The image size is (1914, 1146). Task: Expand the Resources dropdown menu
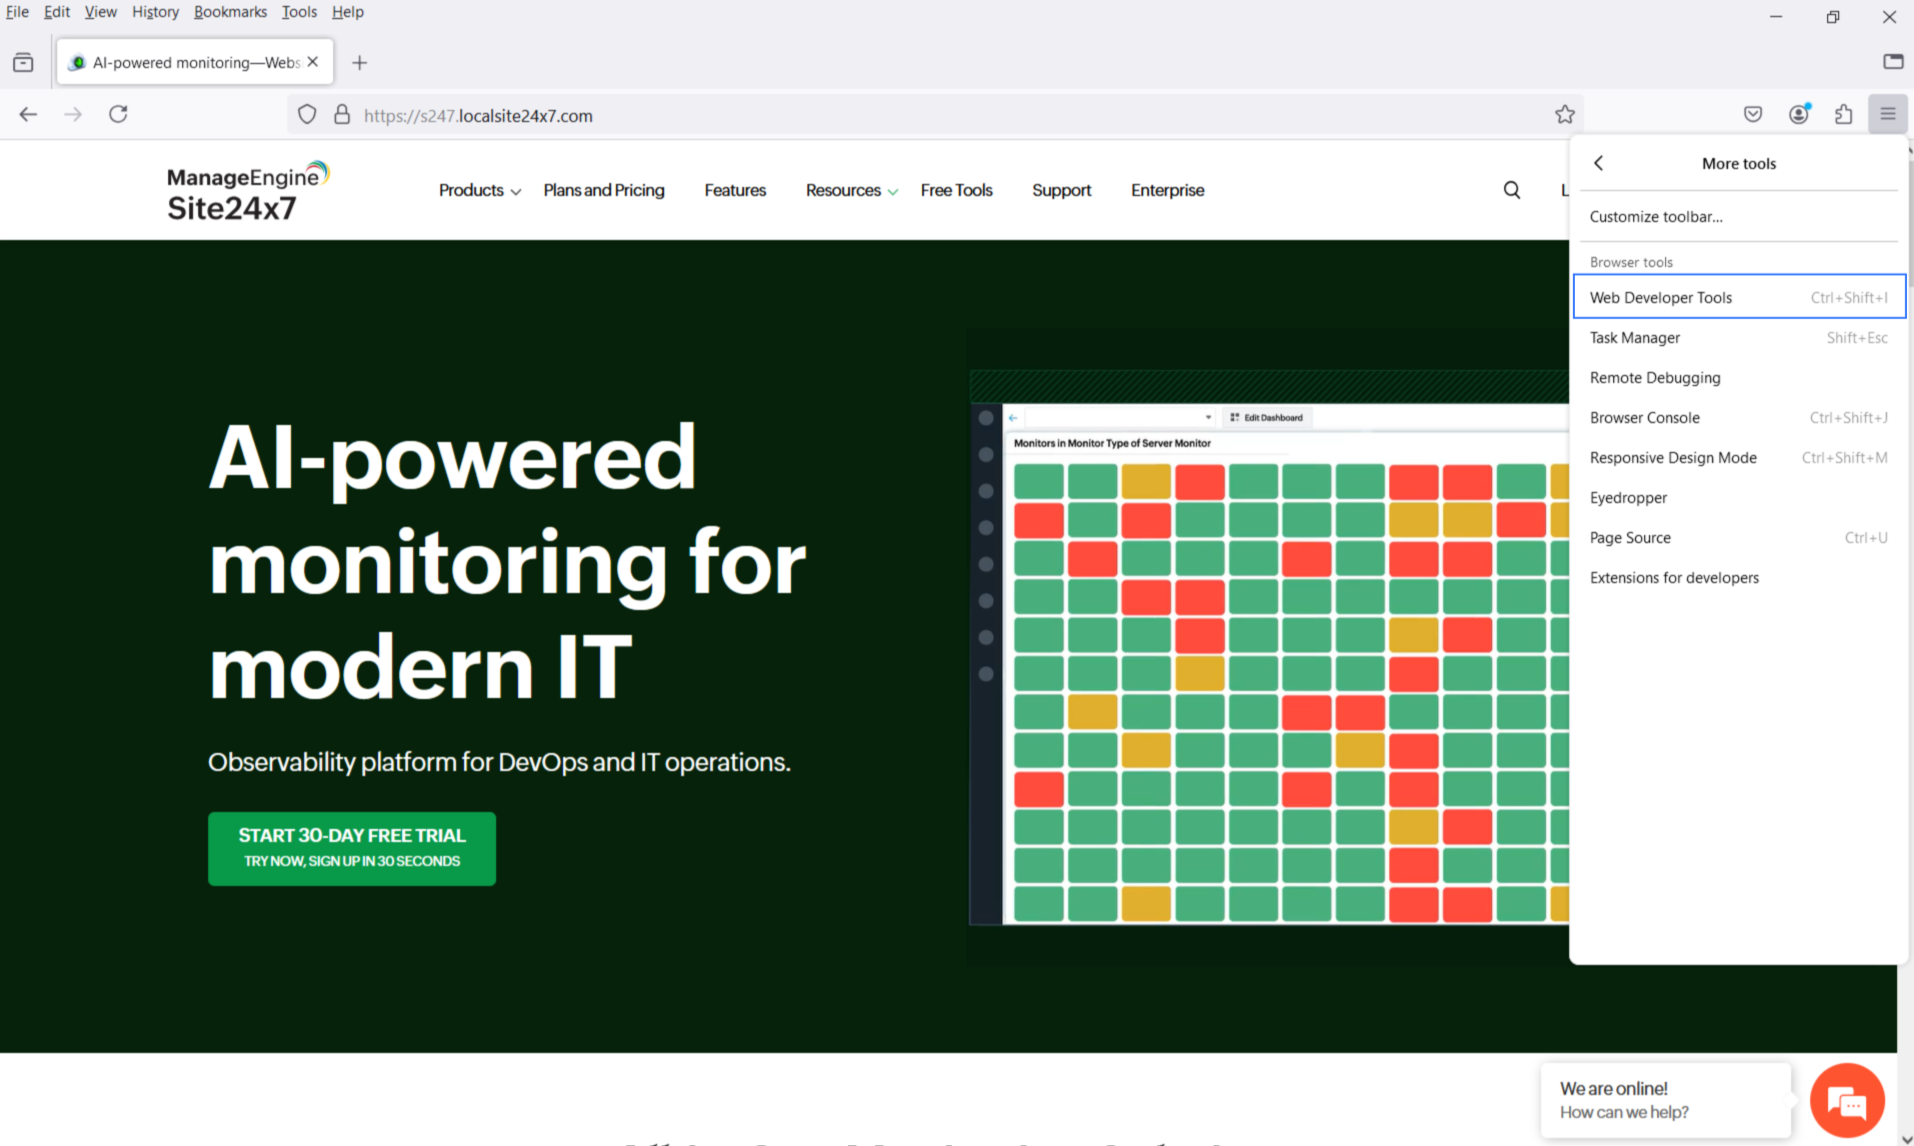pos(851,190)
